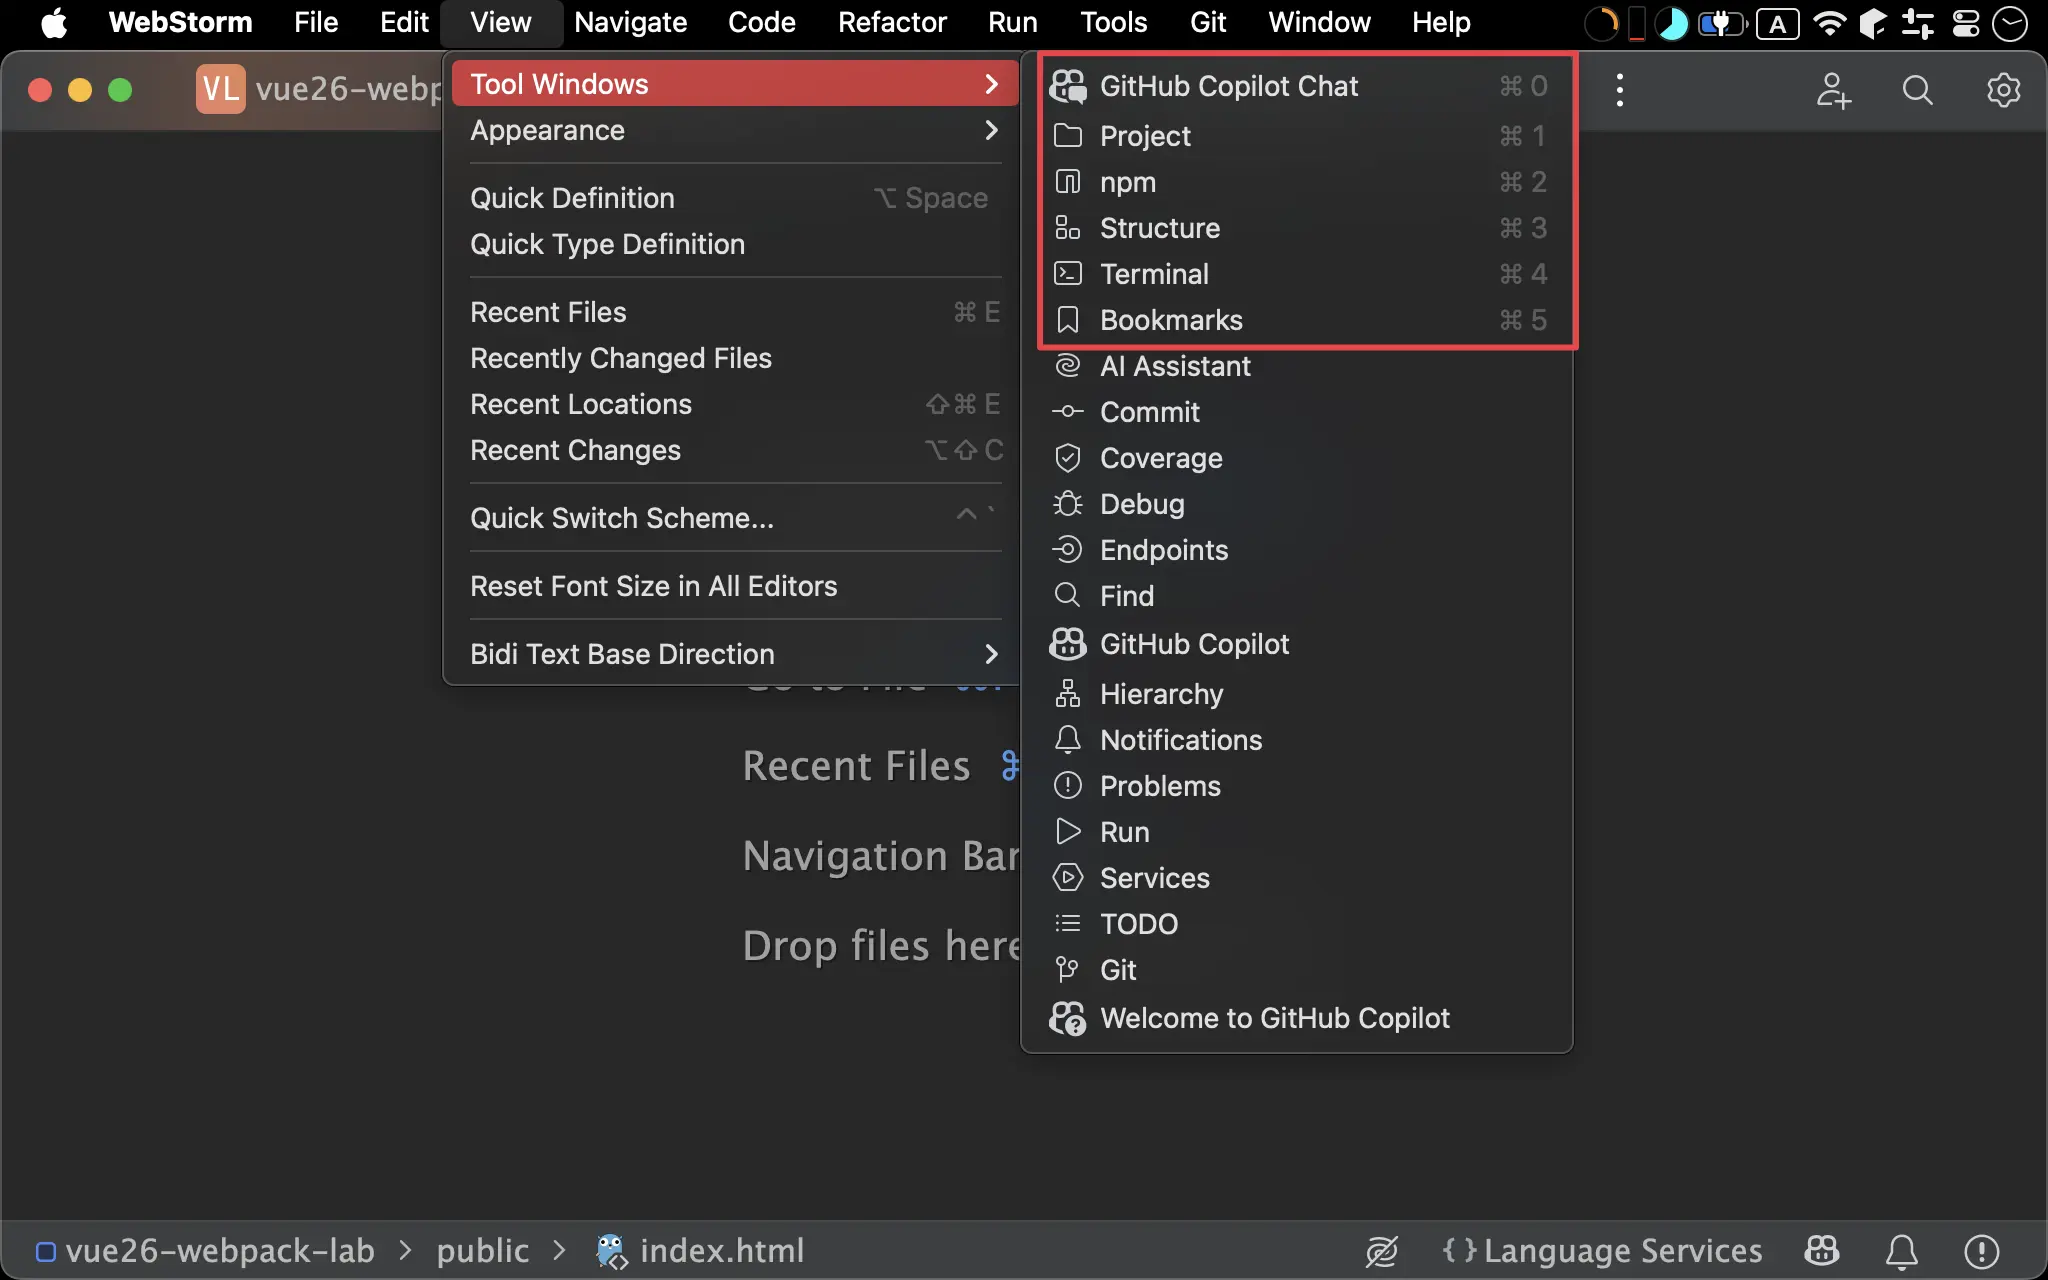
Task: Expand the Bidi Text Base Direction submenu
Action: (x=735, y=654)
